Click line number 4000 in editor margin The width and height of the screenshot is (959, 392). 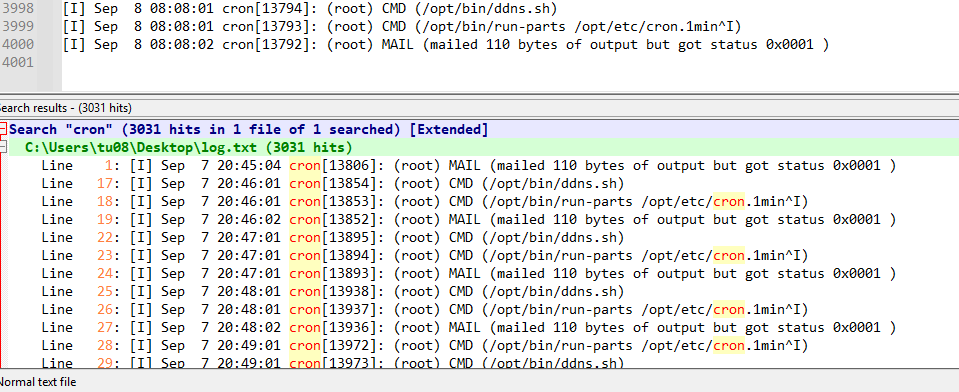(18, 44)
